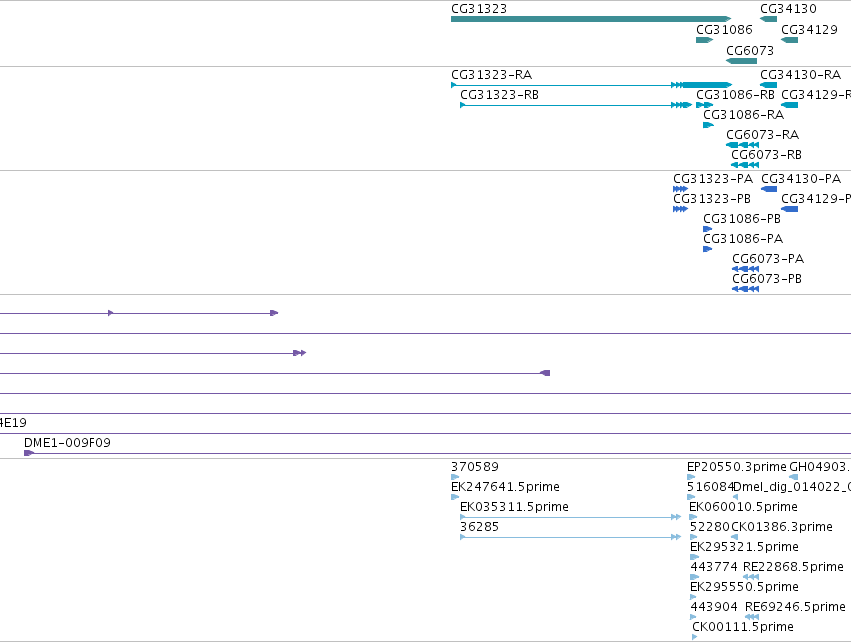This screenshot has height=642, width=851.
Task: Open transcript CG31086-RA label
Action: pos(744,115)
